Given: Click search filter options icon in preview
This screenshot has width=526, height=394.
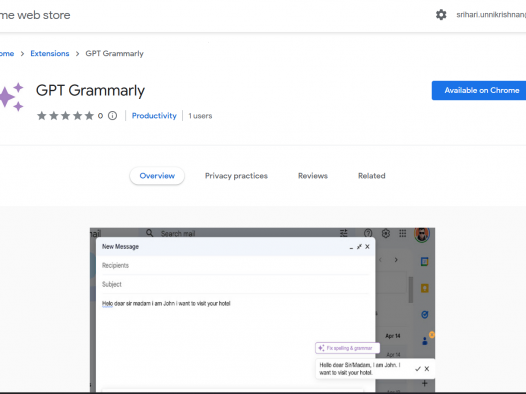Looking at the screenshot, I should click(x=344, y=233).
